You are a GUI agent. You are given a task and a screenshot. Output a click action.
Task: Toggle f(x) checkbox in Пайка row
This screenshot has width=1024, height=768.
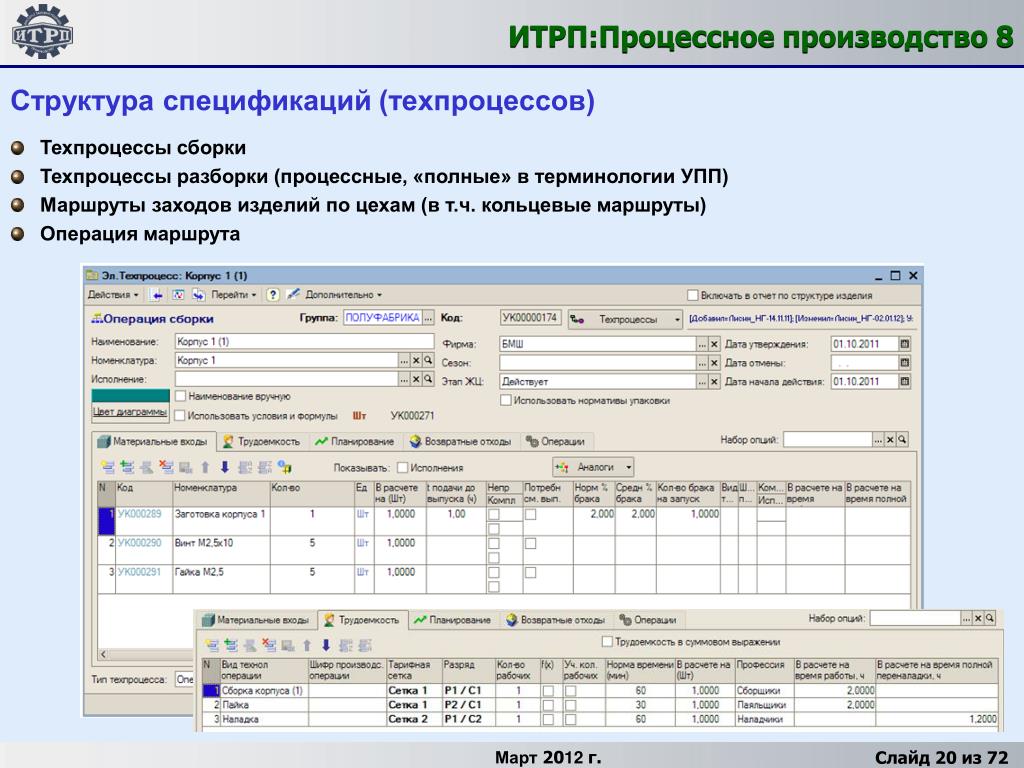click(548, 705)
